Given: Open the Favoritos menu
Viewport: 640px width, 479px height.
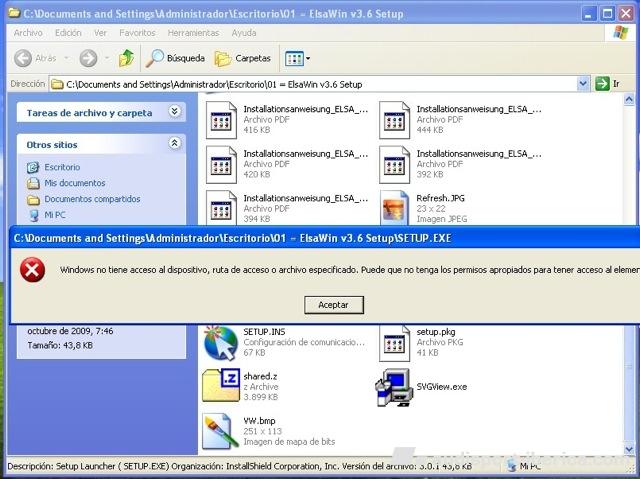Looking at the screenshot, I should (137, 33).
